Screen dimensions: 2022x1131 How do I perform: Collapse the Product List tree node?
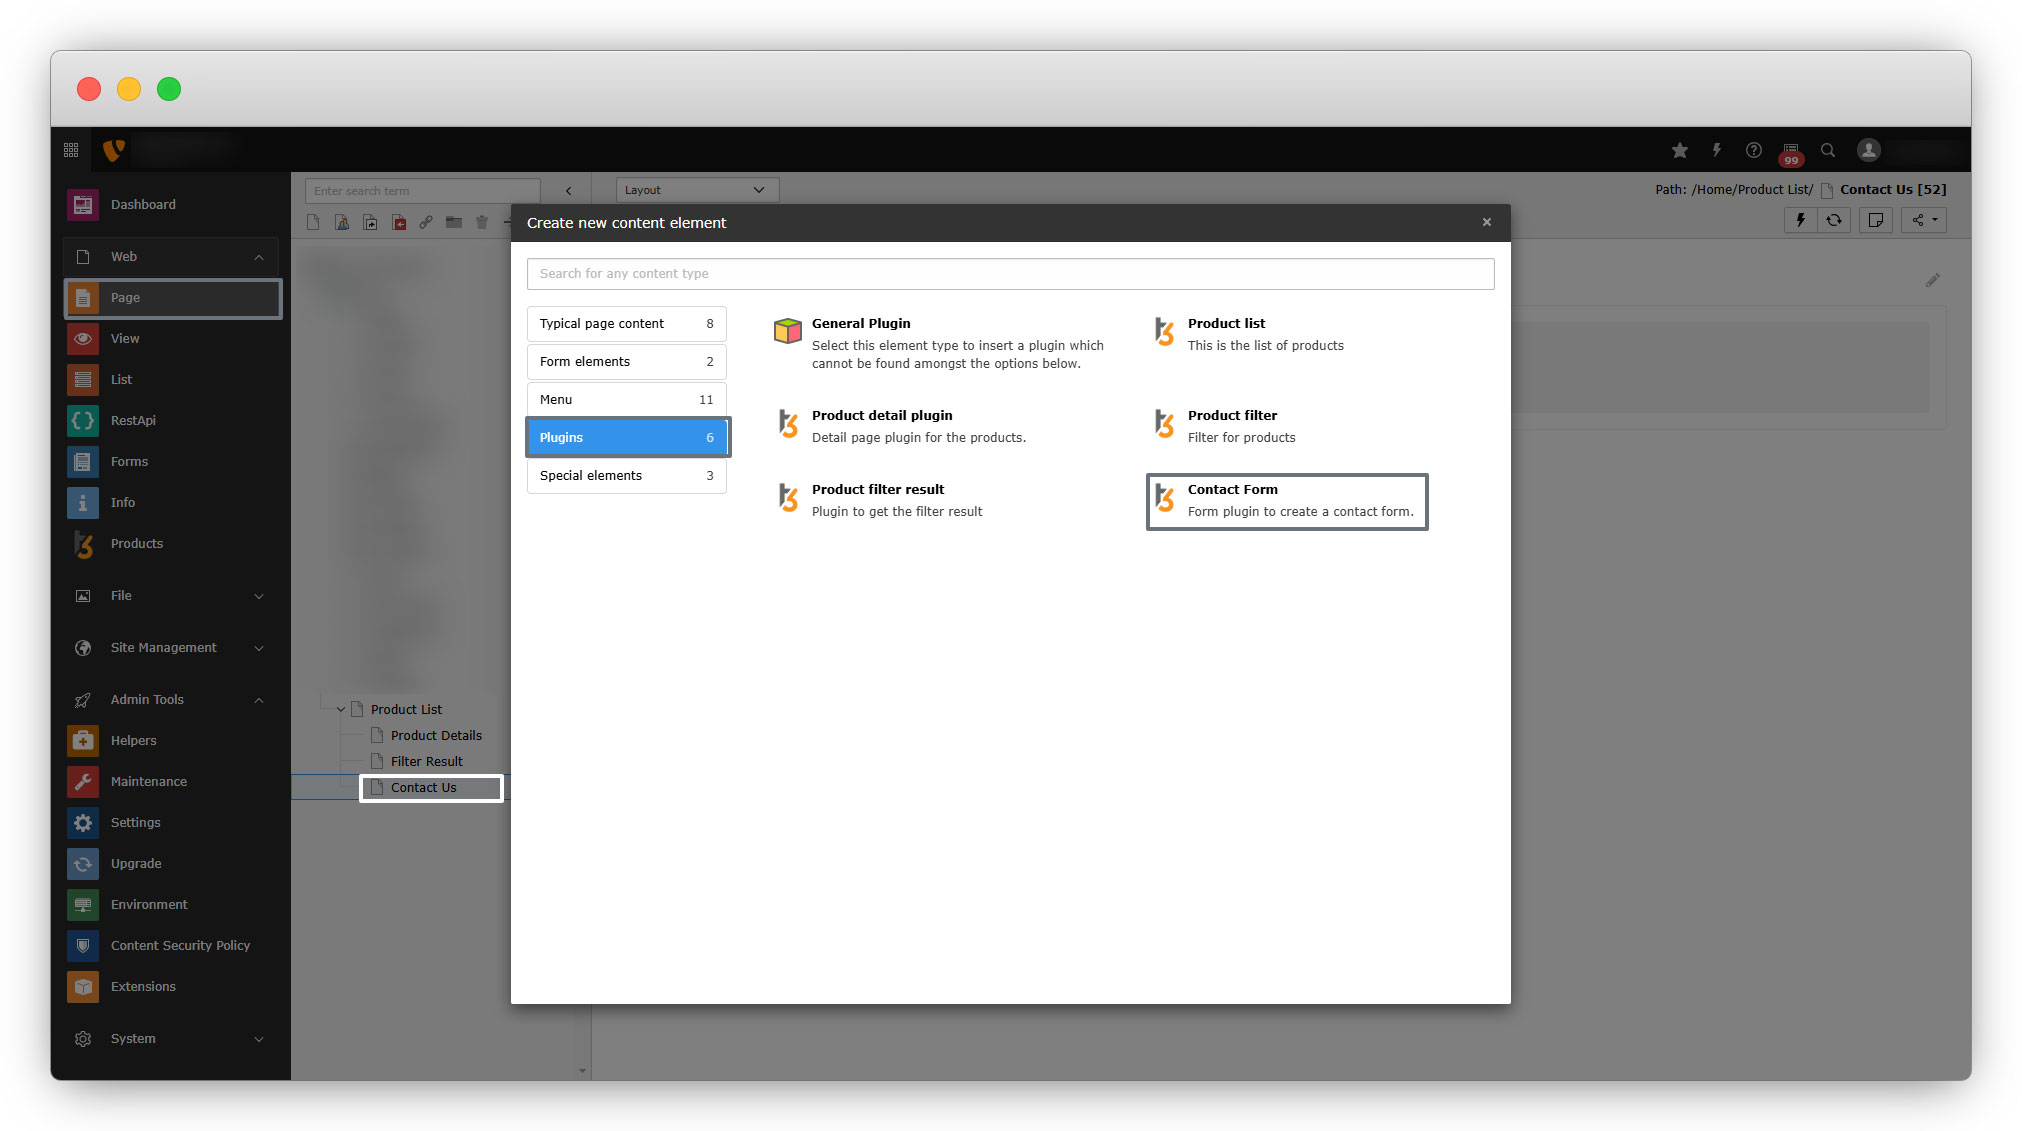click(341, 710)
